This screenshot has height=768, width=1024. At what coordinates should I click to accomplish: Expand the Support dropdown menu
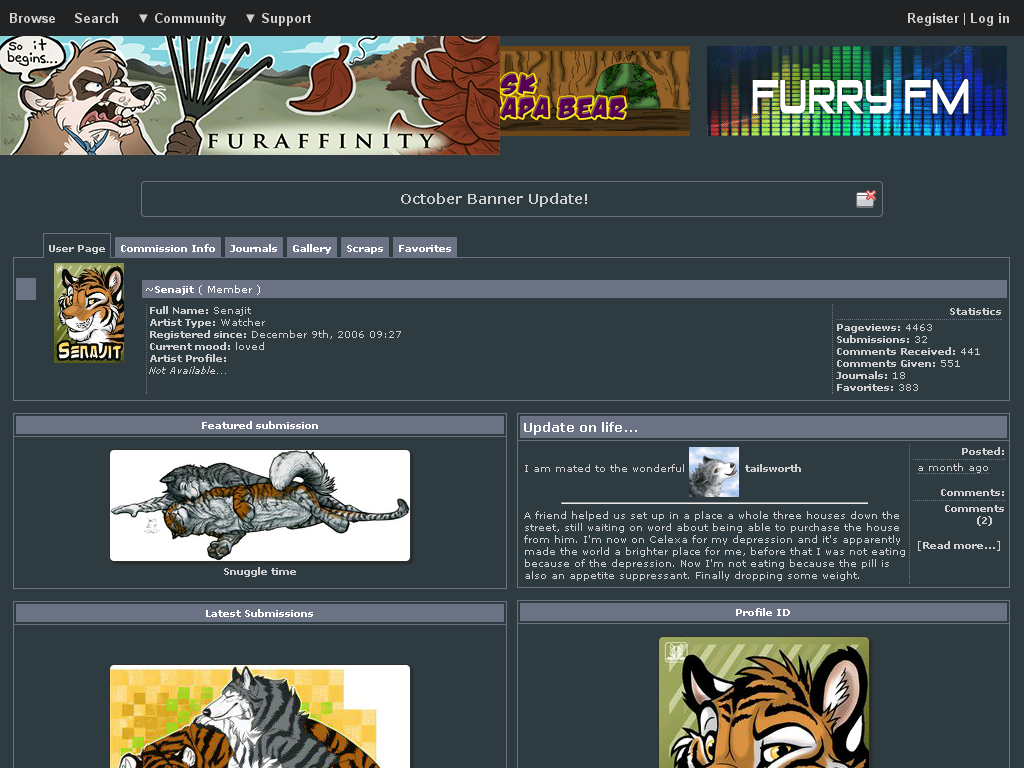pos(278,18)
